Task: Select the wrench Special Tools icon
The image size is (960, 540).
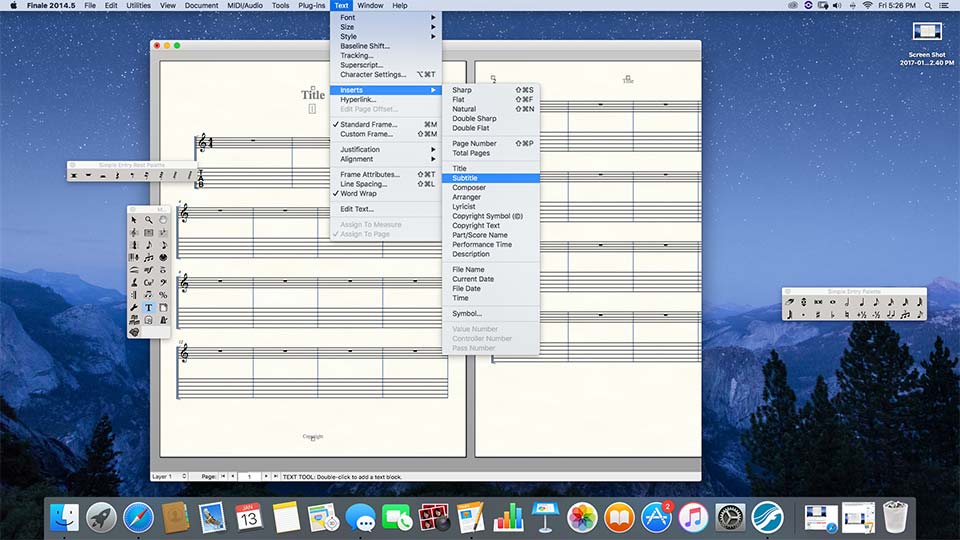Action: 133,307
